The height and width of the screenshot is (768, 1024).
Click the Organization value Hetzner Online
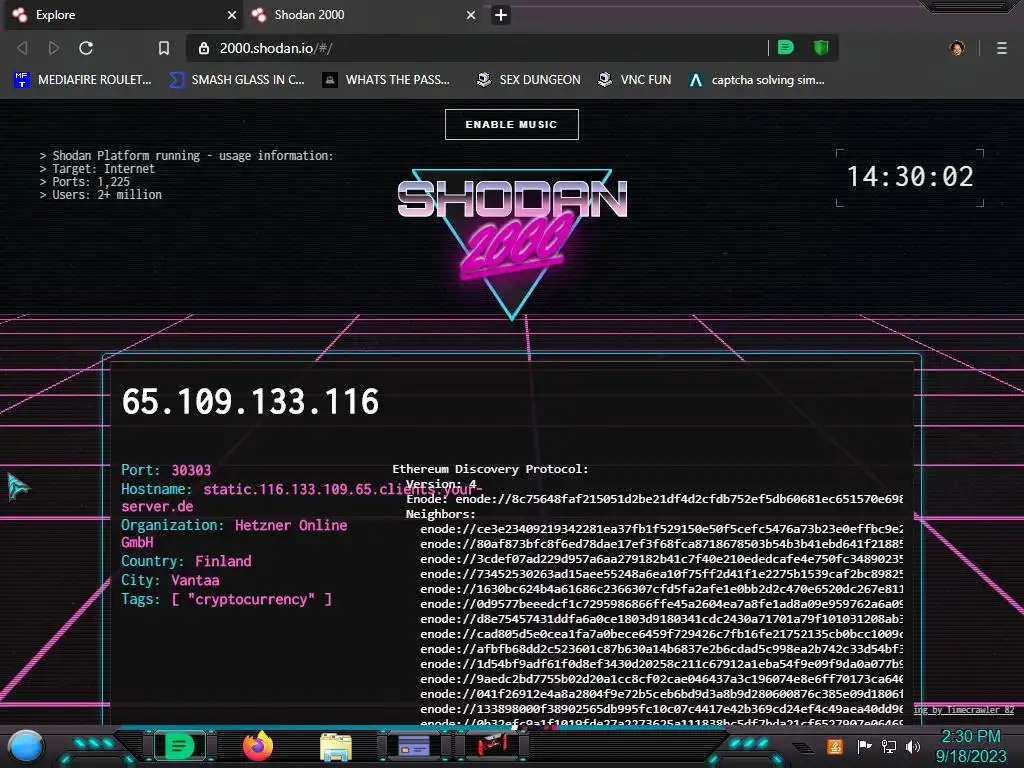click(x=291, y=525)
